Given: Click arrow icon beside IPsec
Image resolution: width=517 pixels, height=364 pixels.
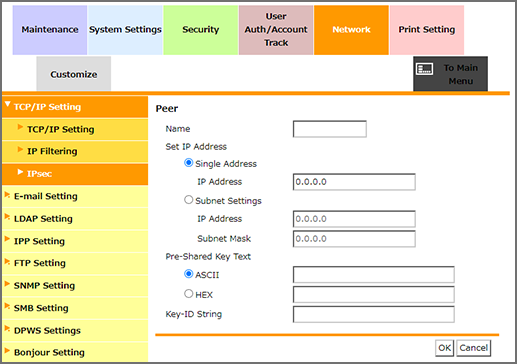Looking at the screenshot, I should [20, 172].
